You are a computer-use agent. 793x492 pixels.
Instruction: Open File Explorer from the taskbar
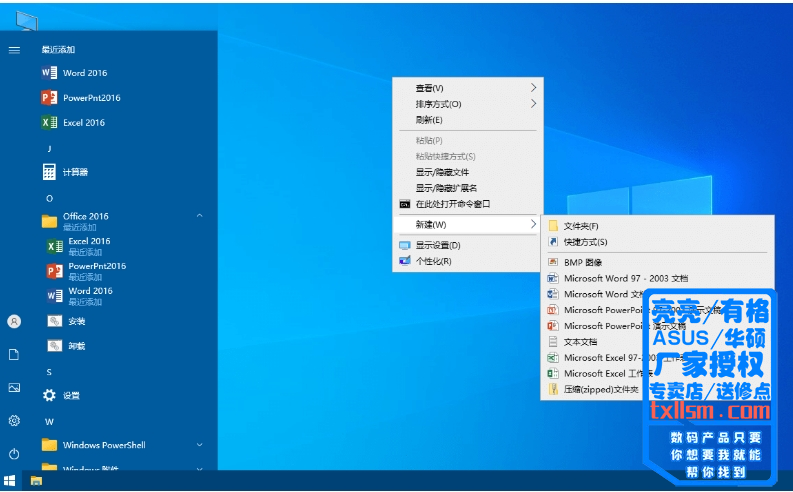tap(36, 481)
